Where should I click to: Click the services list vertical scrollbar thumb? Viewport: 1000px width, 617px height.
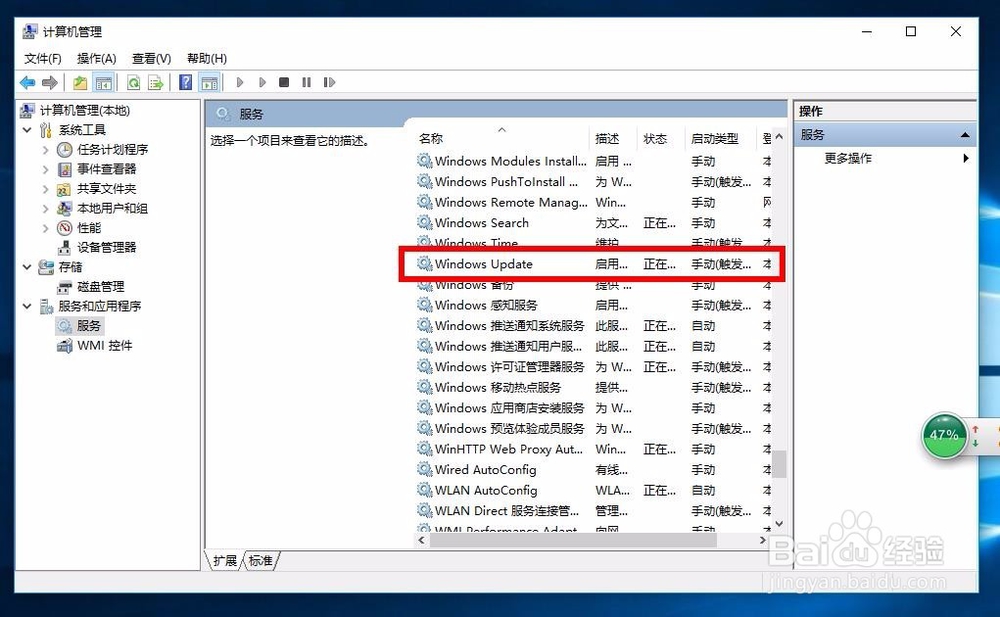[x=779, y=464]
